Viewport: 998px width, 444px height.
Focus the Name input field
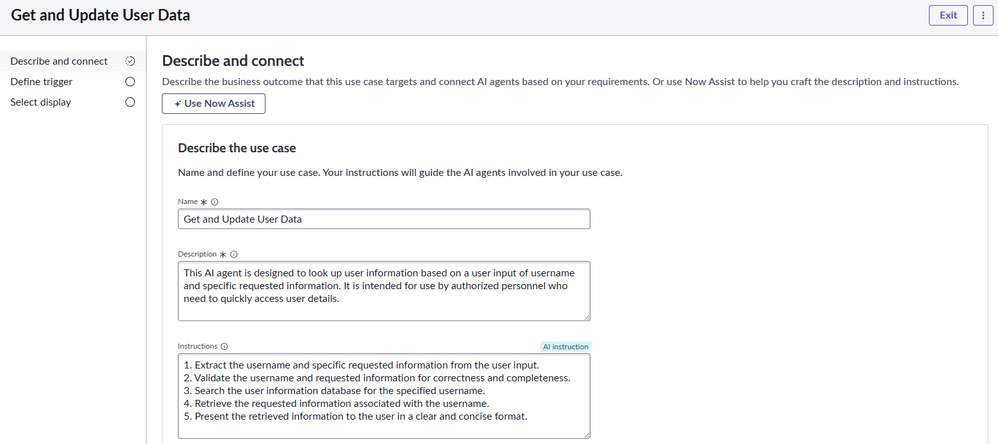[383, 219]
